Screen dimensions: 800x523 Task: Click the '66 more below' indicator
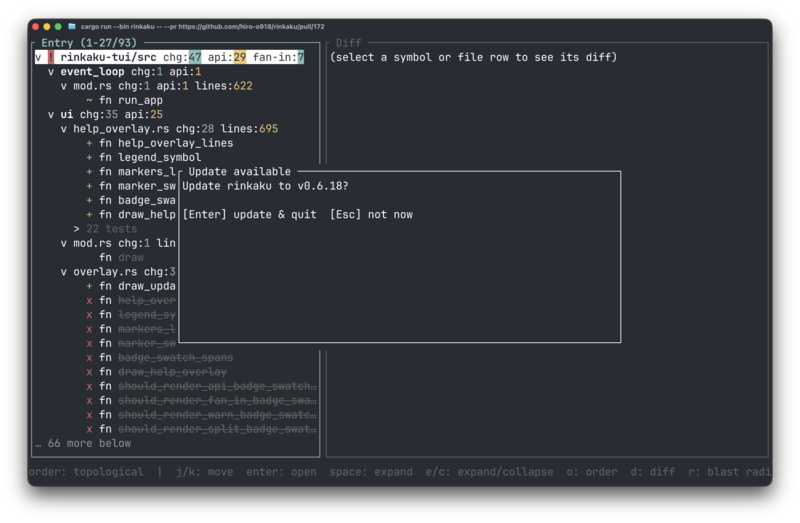(83, 443)
